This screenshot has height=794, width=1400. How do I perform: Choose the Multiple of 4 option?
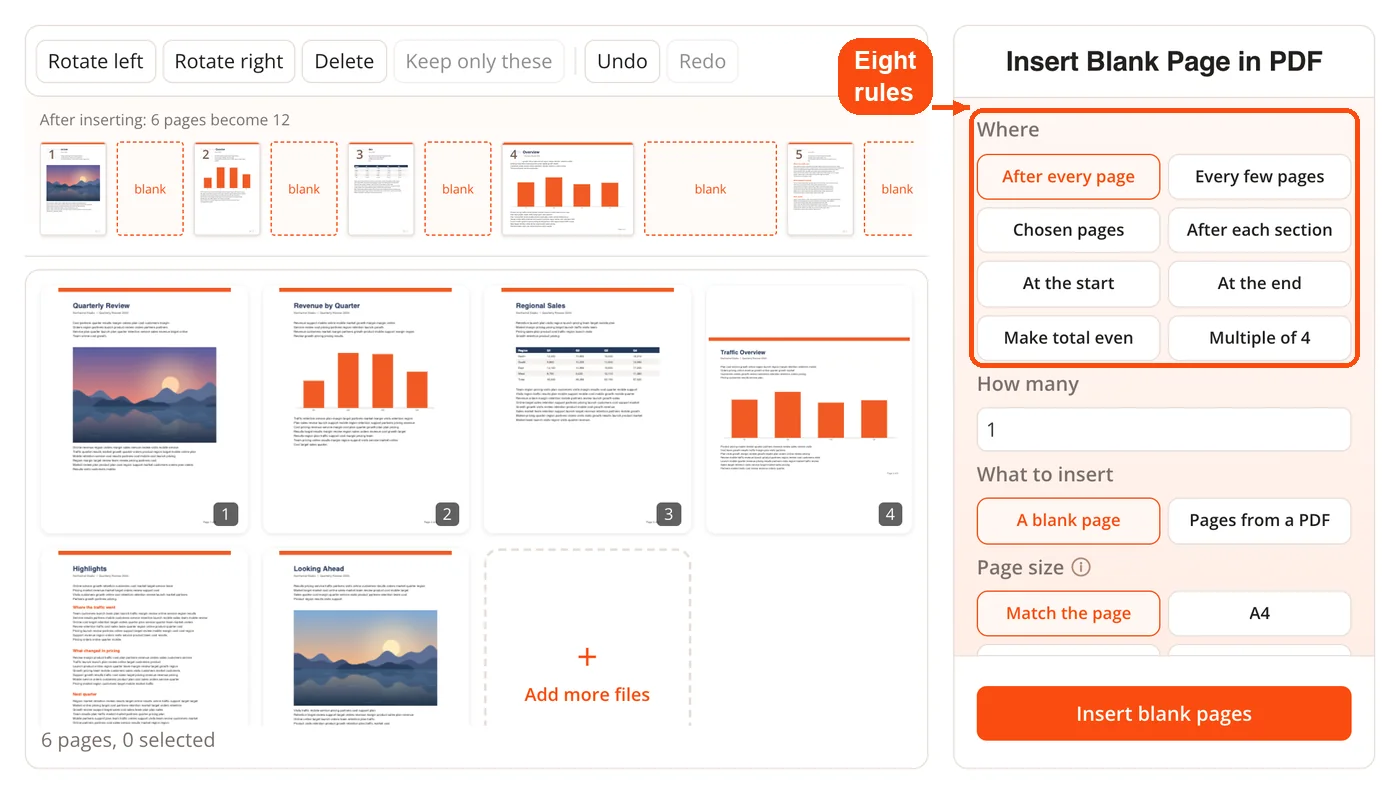tap(1259, 338)
